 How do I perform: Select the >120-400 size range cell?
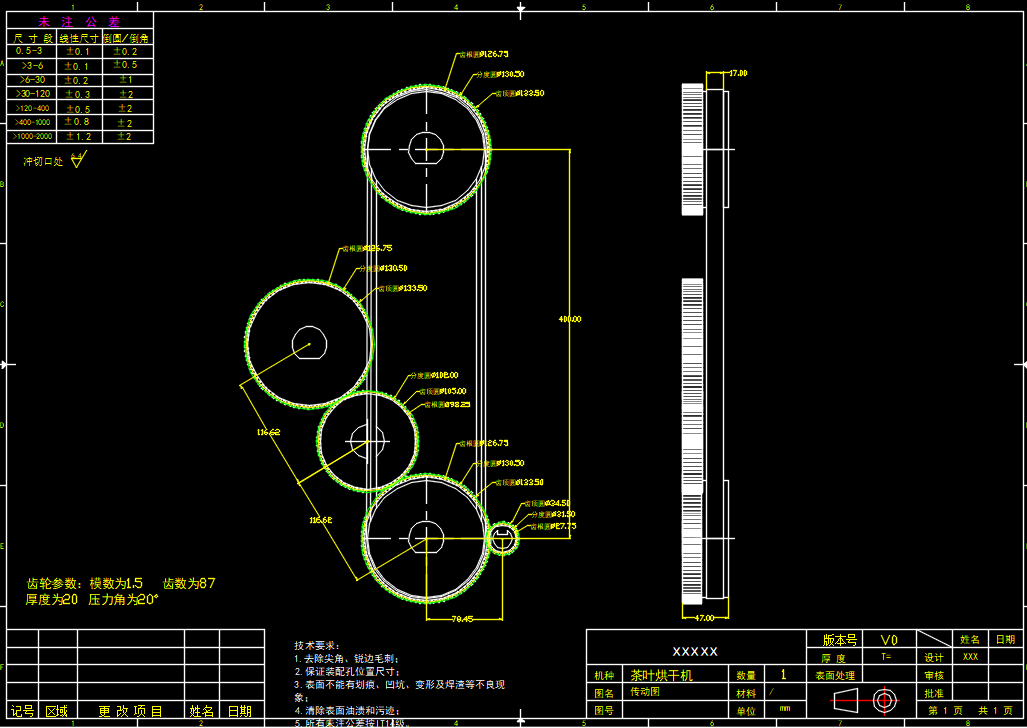(32, 108)
